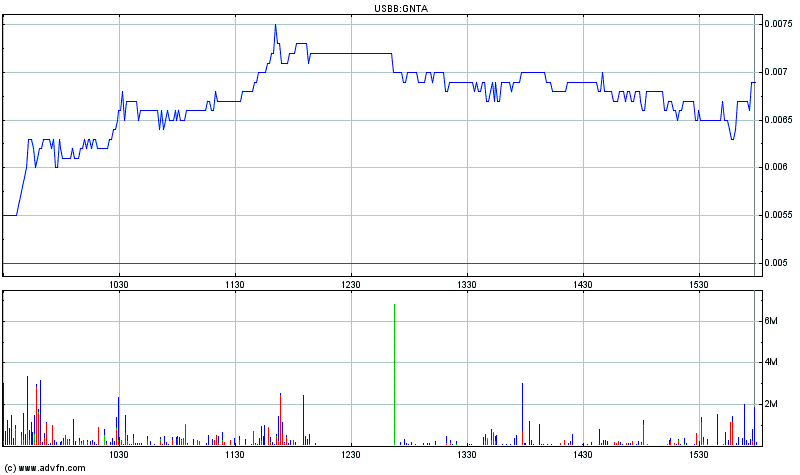Screen dimensions: 800x475
Task: Select the 0.007 price axis label
Action: point(776,72)
